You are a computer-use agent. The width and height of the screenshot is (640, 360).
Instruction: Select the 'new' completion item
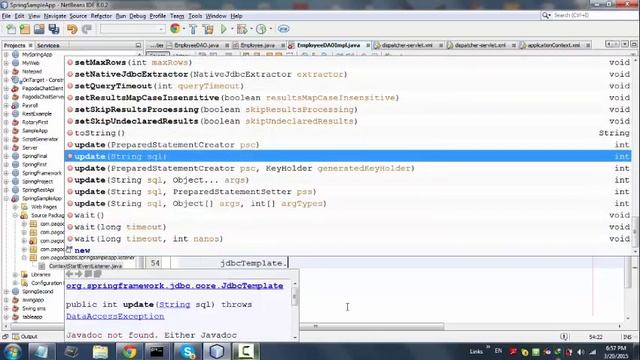coord(348,250)
